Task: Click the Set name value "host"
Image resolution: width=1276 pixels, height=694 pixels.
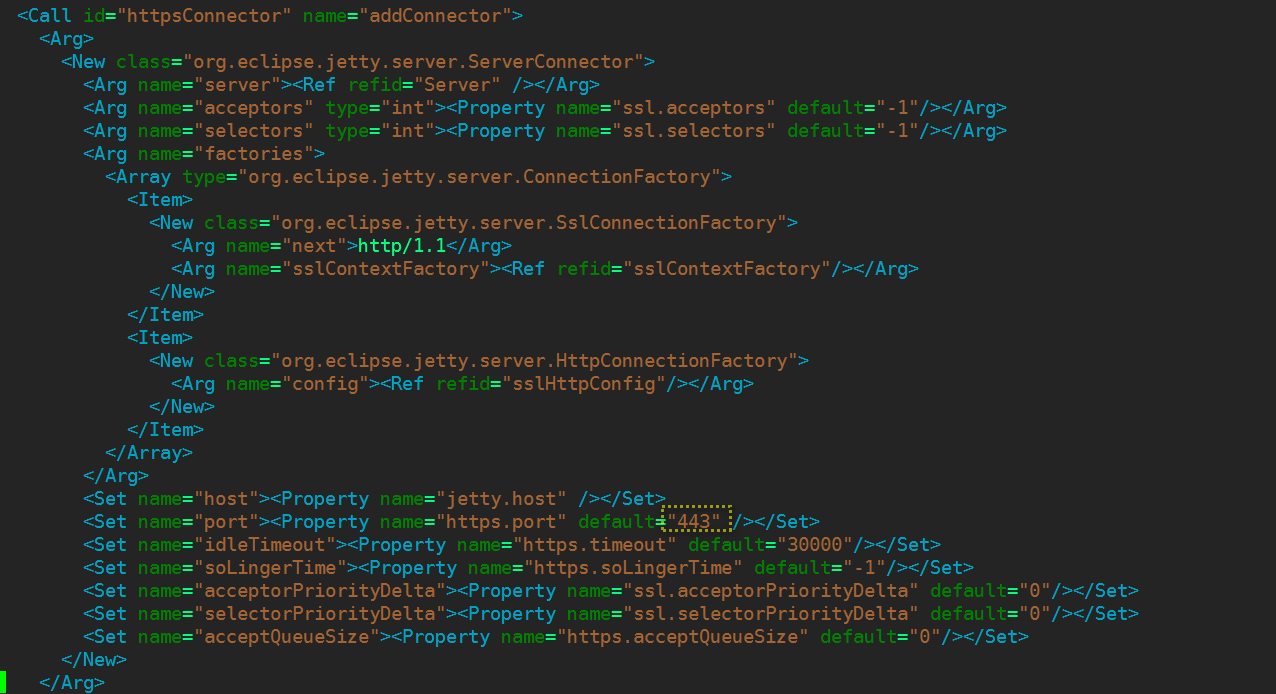Action: pos(226,499)
